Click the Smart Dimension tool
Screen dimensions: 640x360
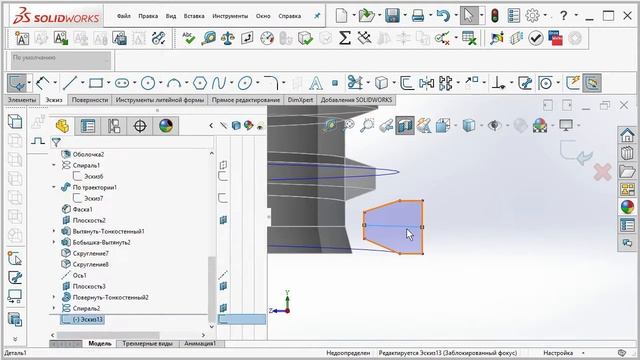[x=42, y=83]
